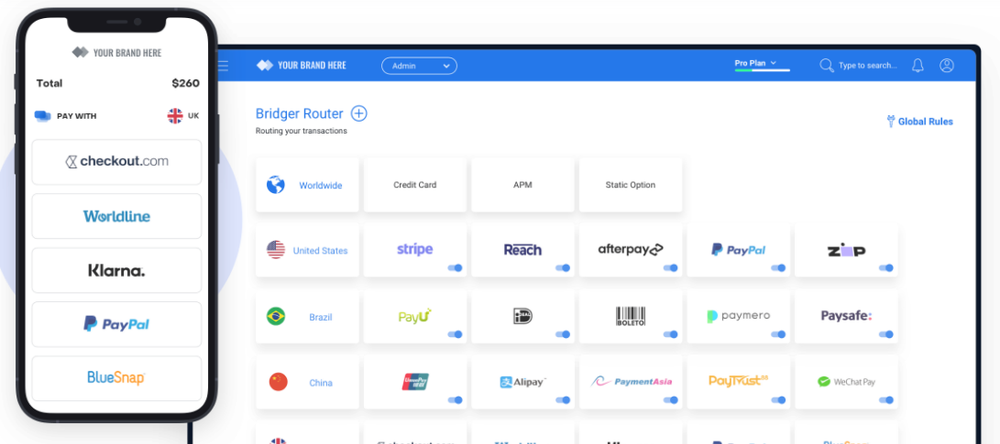This screenshot has height=444, width=1000.
Task: Select the Boleto barcode logo card
Action: pyautogui.click(x=631, y=315)
